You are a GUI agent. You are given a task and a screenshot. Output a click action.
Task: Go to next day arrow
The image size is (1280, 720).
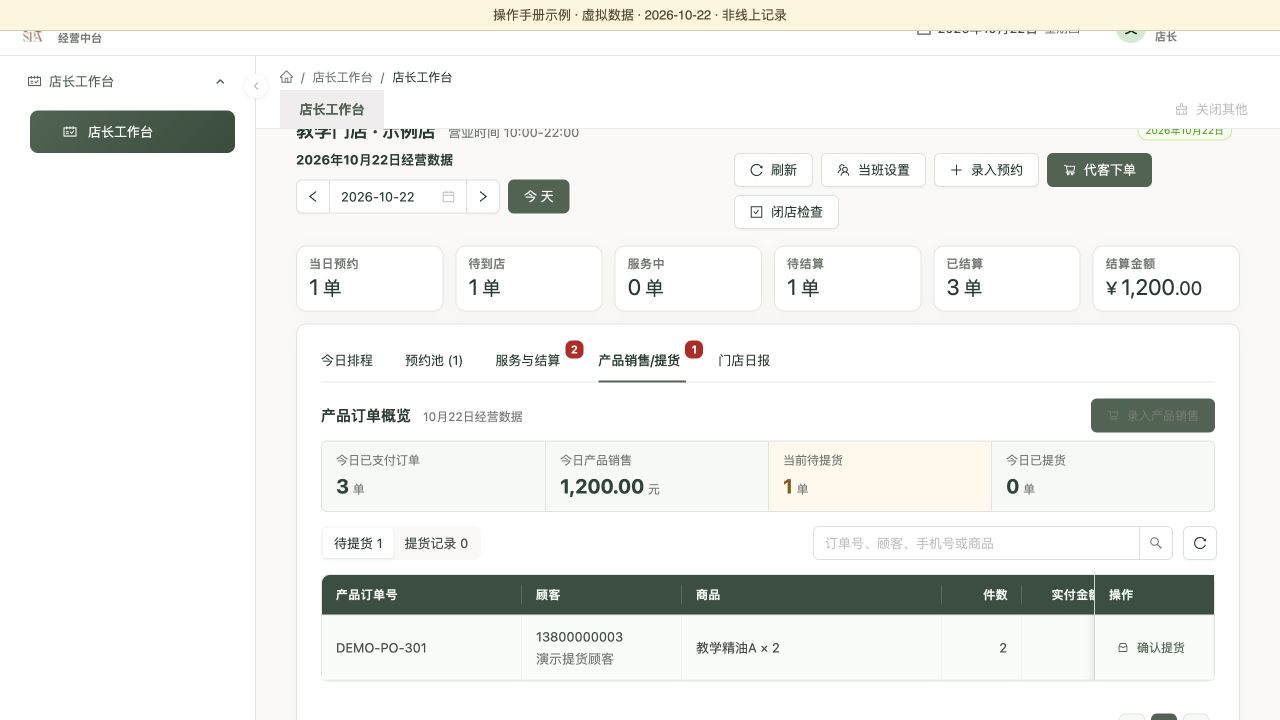click(x=483, y=197)
